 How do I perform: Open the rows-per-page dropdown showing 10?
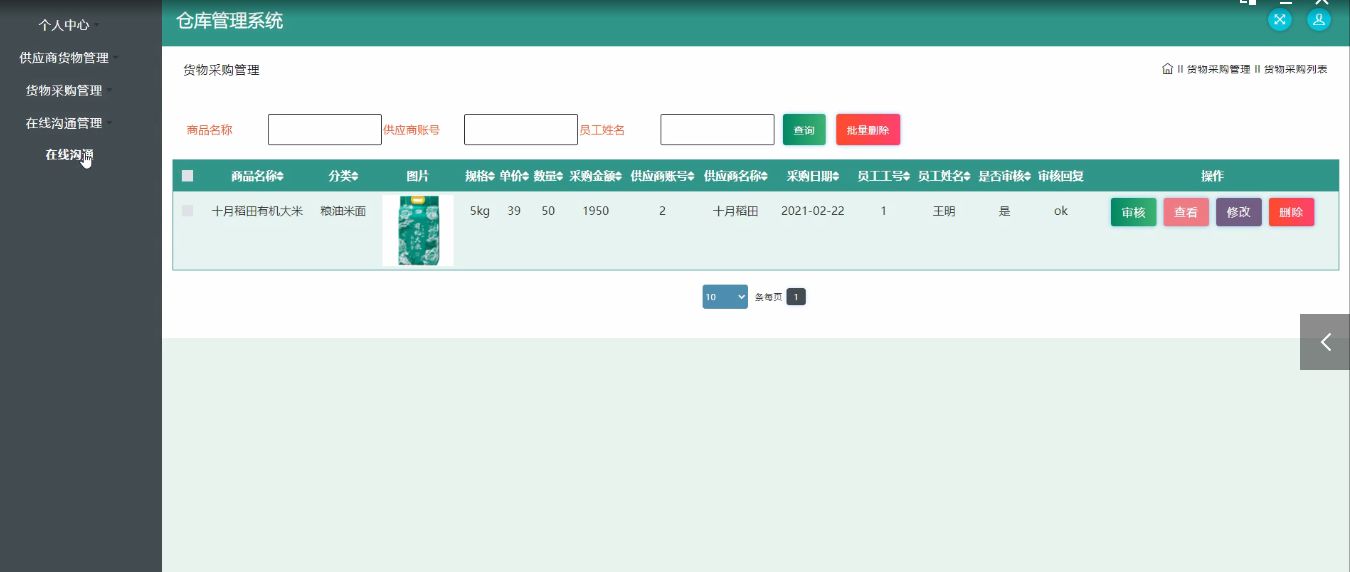tap(725, 297)
